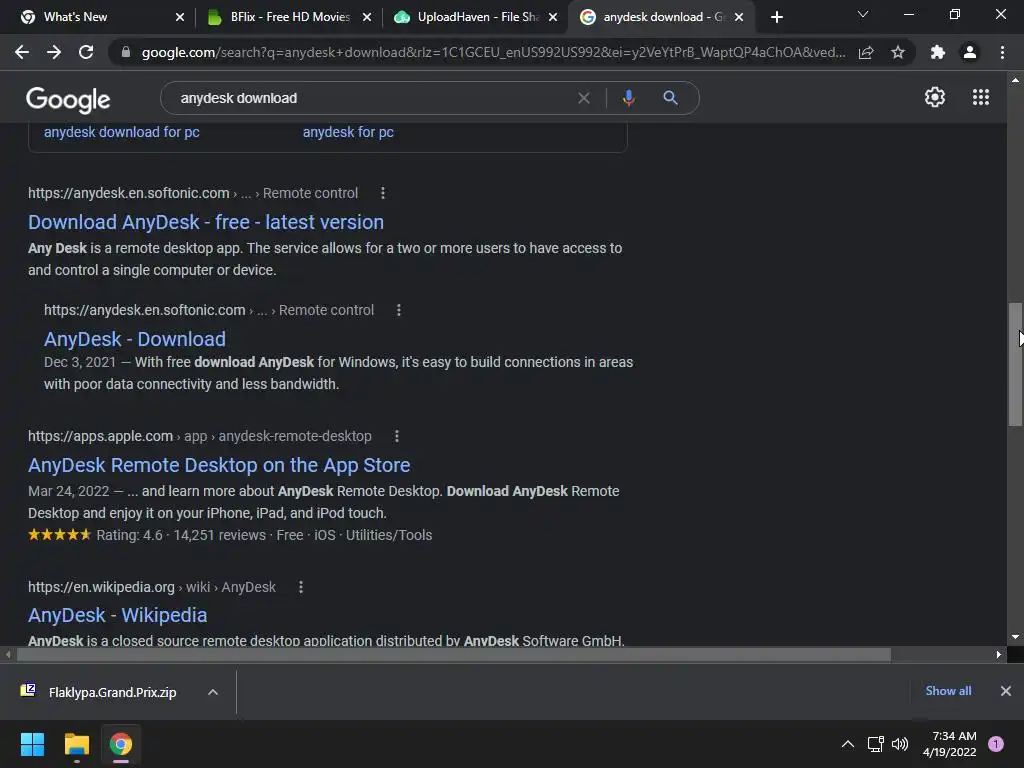The width and height of the screenshot is (1024, 768).
Task: Reload the current Google page
Action: tap(86, 52)
